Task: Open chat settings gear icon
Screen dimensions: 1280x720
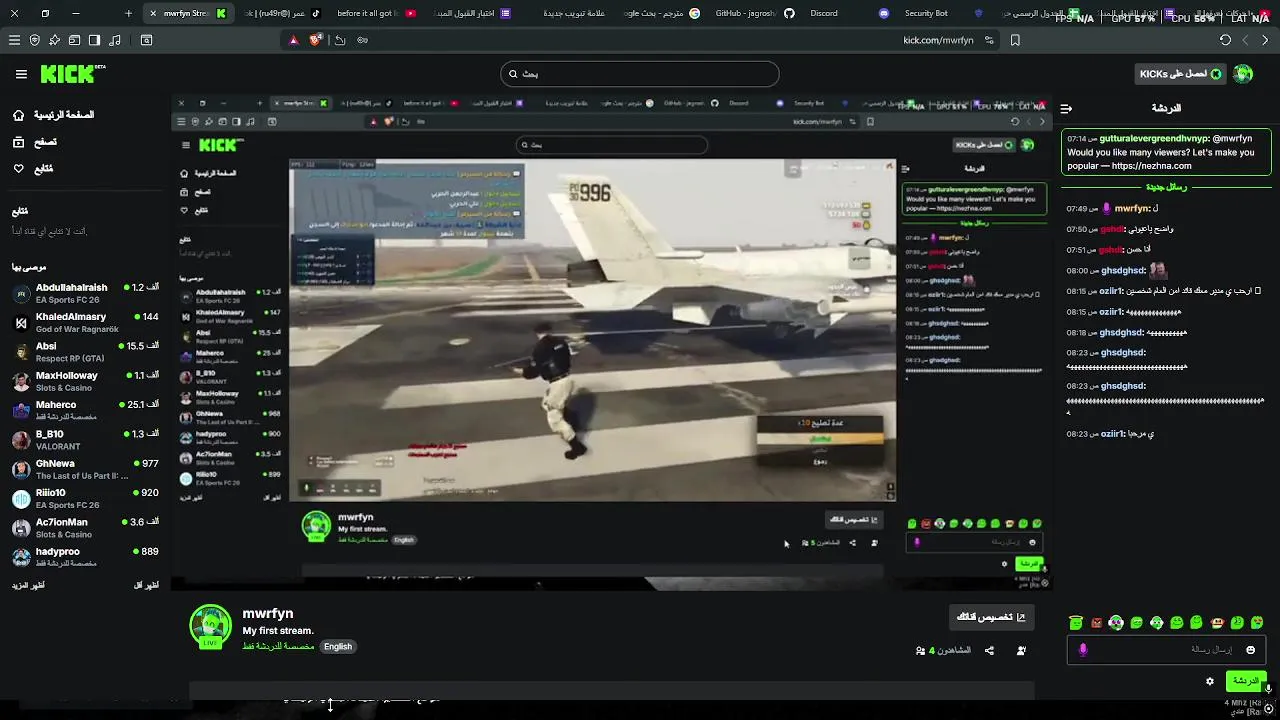Action: [1209, 681]
